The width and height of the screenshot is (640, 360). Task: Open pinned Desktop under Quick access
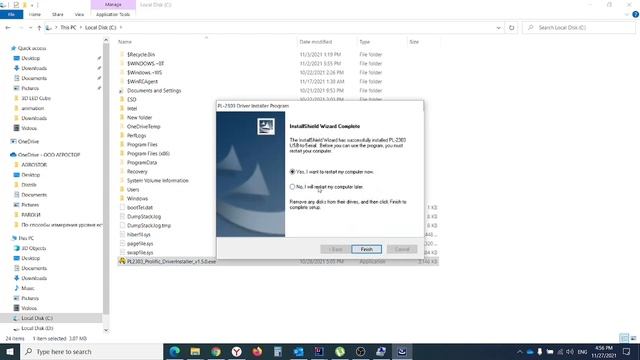[x=31, y=58]
